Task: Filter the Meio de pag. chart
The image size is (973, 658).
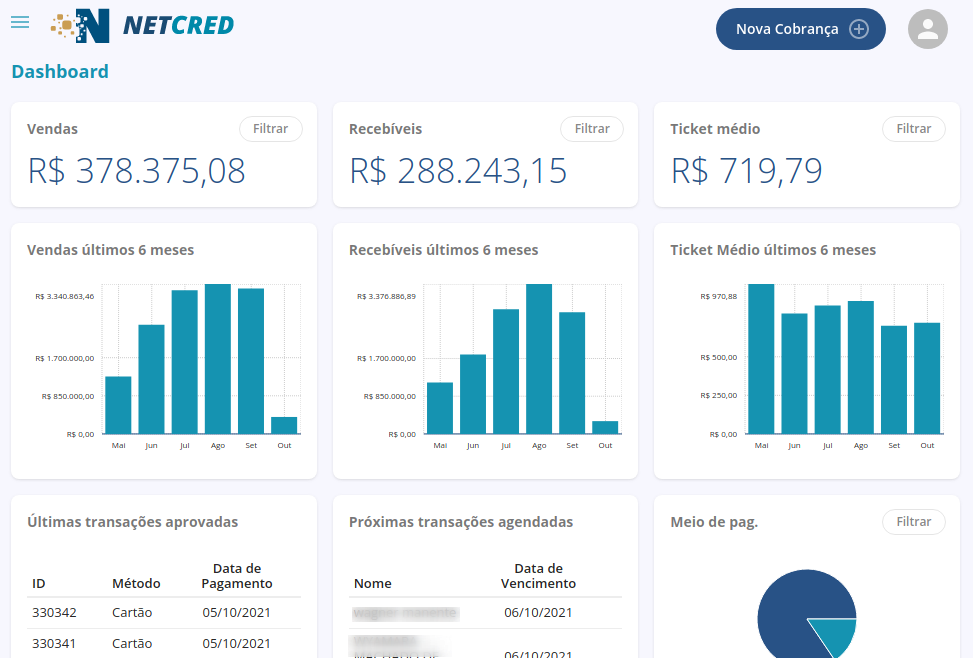Action: pyautogui.click(x=913, y=522)
